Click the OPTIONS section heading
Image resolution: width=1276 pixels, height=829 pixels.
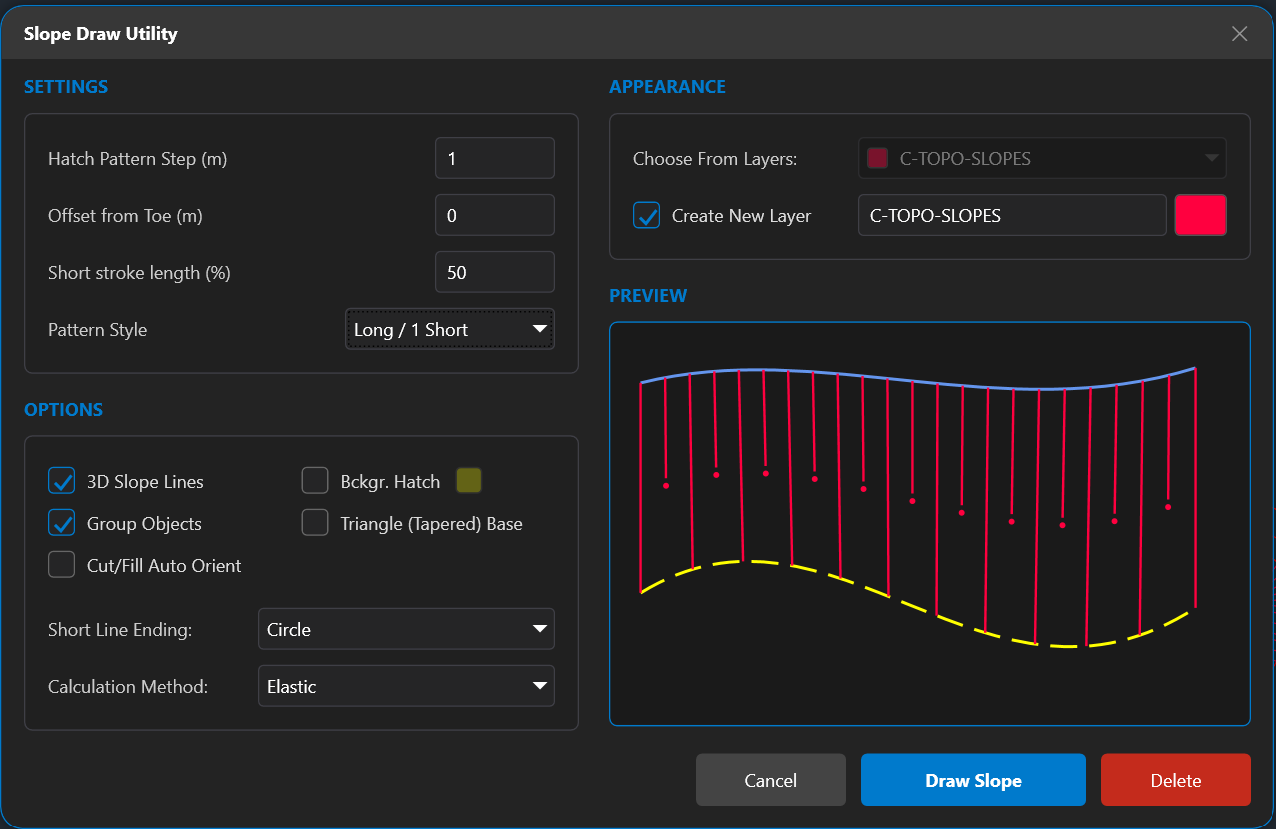coord(63,409)
